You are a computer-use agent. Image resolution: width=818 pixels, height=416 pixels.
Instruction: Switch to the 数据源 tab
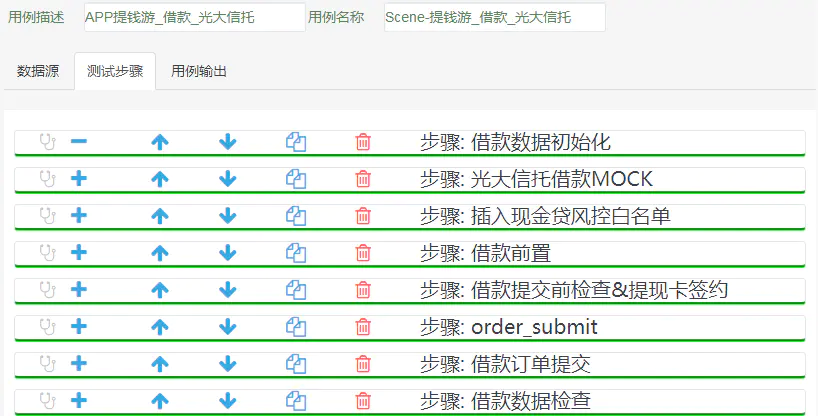tap(38, 71)
